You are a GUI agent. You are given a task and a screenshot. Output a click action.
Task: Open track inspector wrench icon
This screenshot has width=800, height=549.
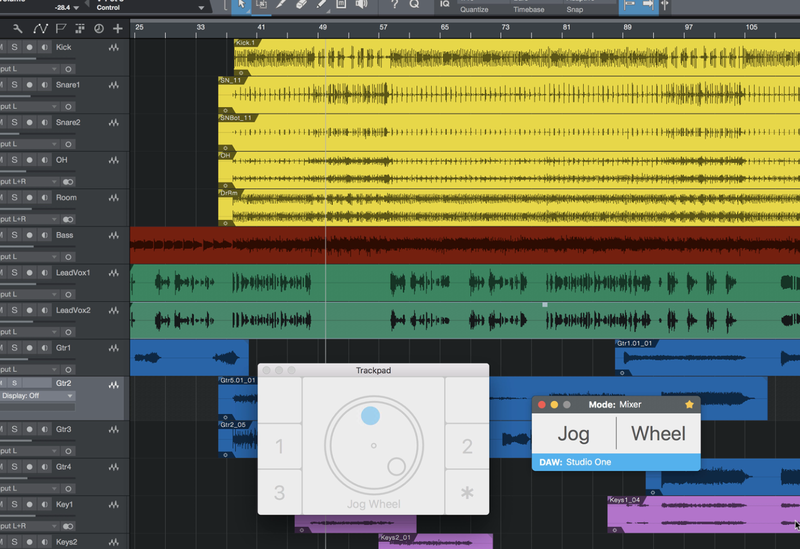click(17, 29)
